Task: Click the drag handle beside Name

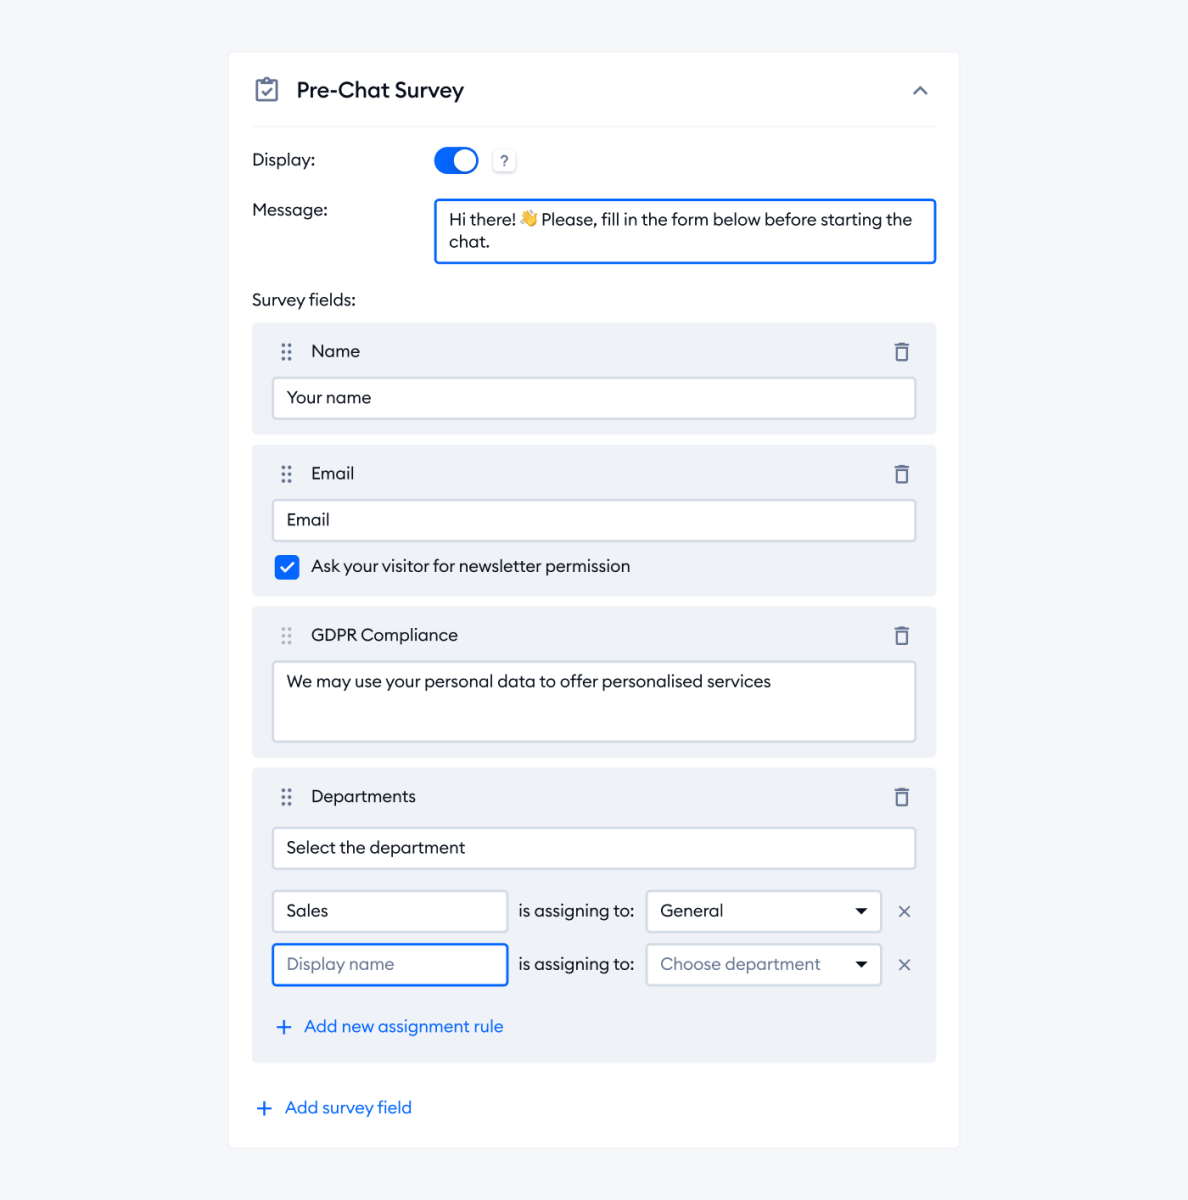Action: (286, 351)
